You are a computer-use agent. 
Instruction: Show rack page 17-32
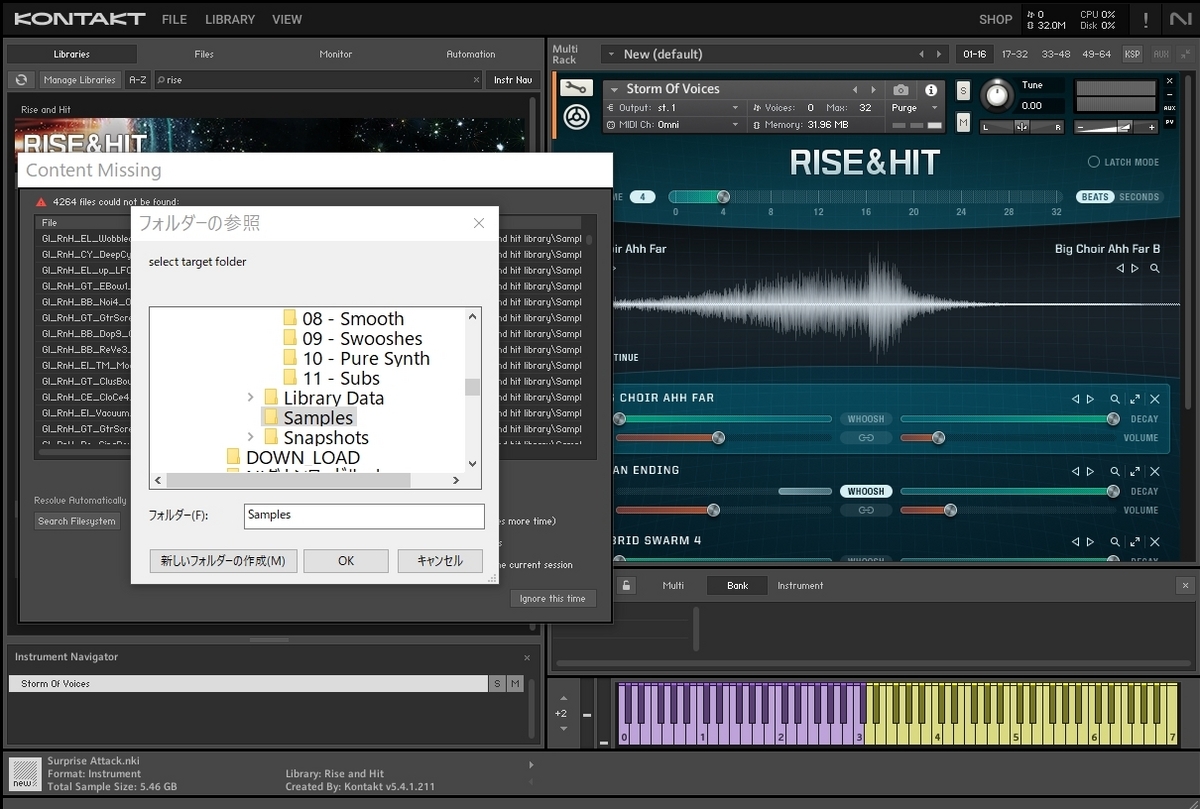tap(1015, 54)
